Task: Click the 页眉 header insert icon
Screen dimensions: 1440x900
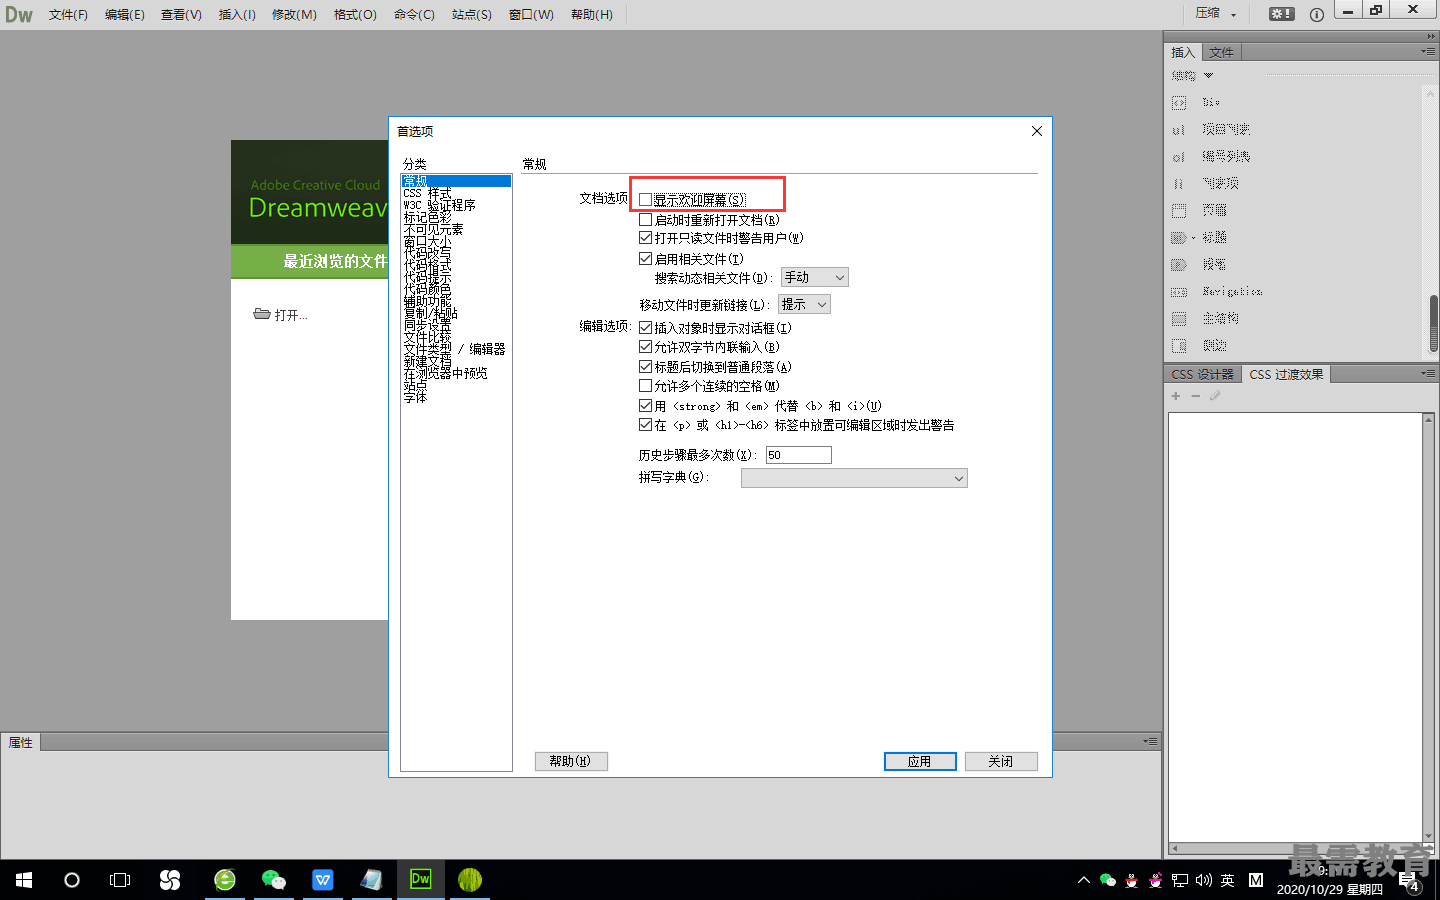Action: click(1179, 211)
